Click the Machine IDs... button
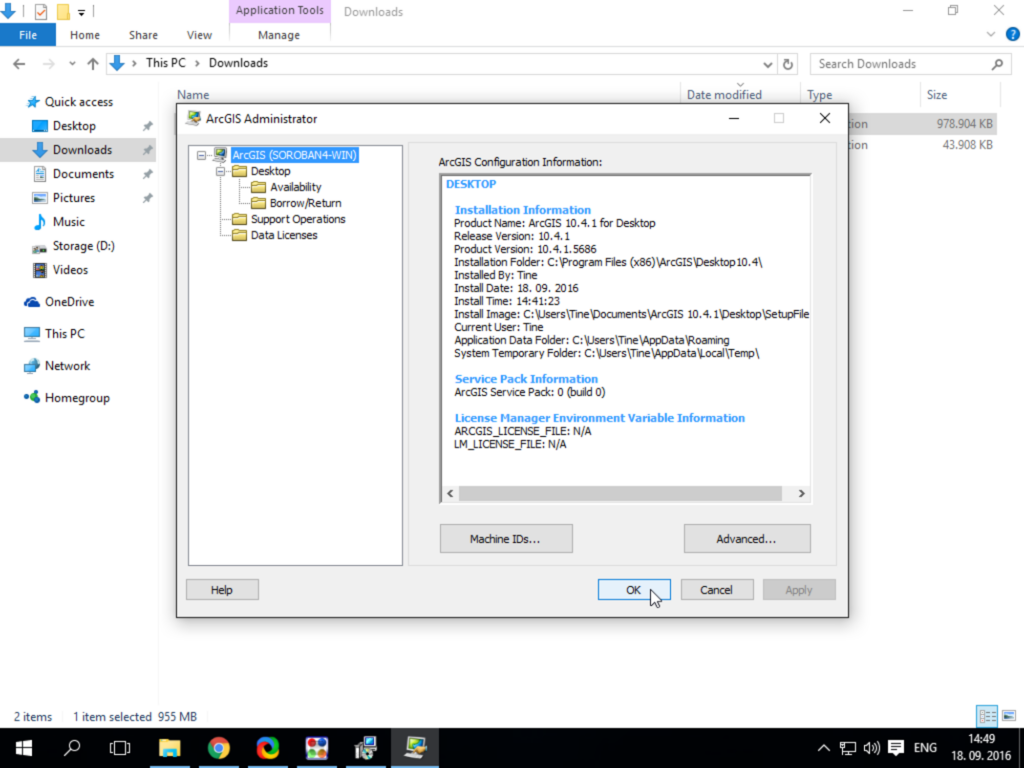Viewport: 1024px width, 768px height. (506, 539)
